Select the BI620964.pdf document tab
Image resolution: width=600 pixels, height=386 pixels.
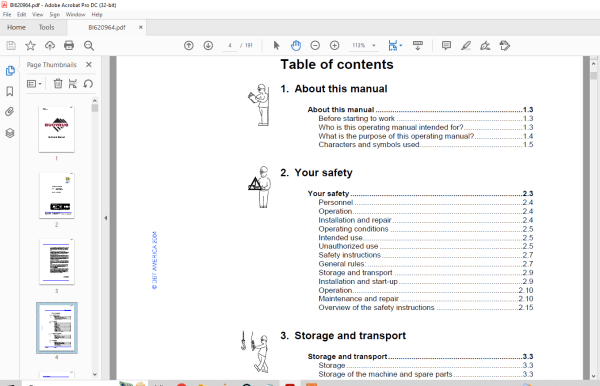pyautogui.click(x=107, y=28)
